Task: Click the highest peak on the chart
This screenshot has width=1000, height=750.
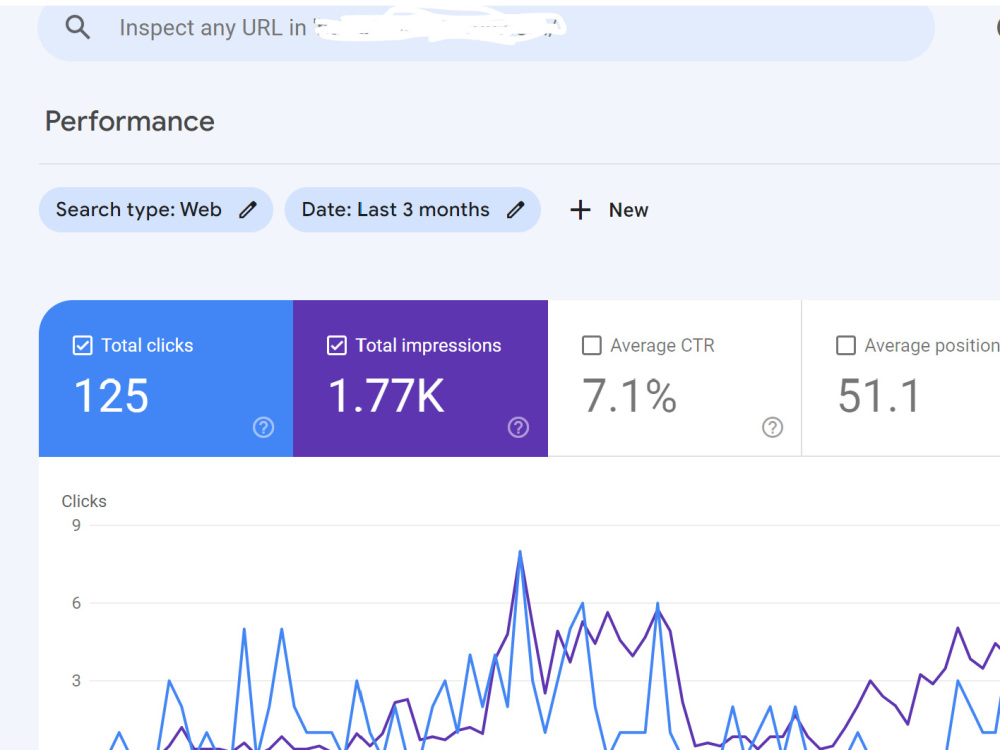Action: click(520, 552)
